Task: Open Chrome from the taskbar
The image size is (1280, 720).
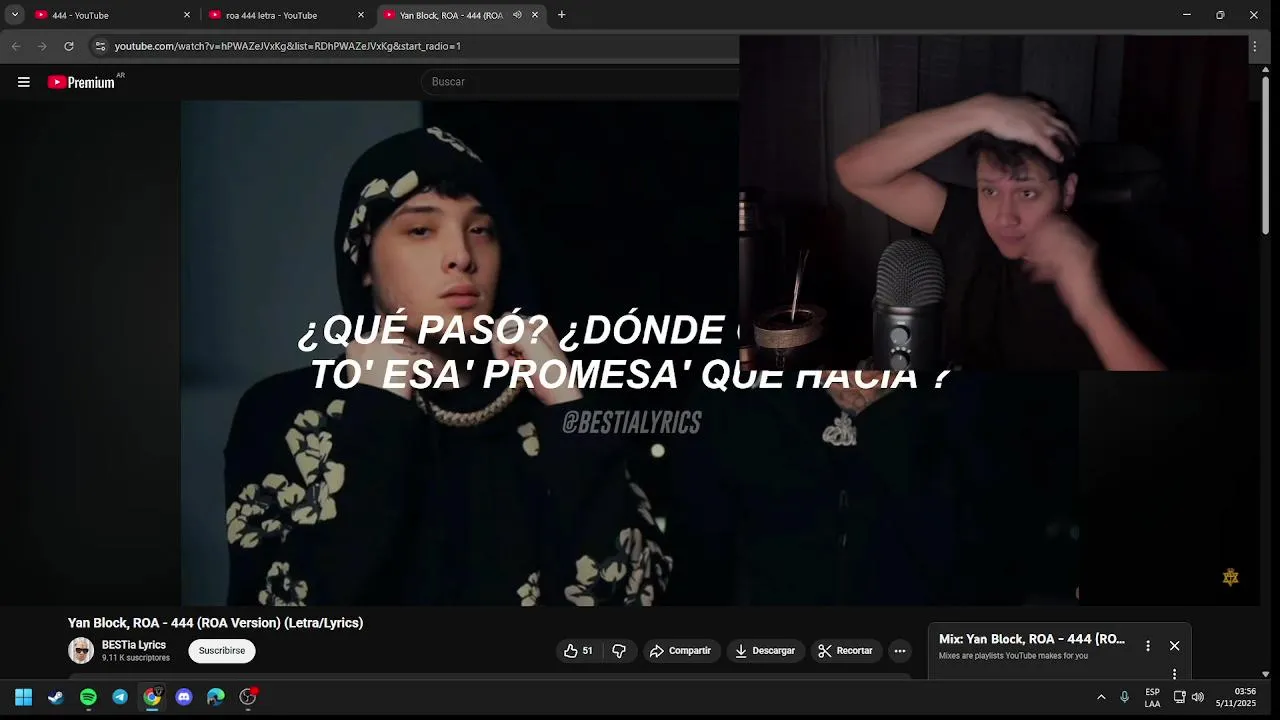Action: point(152,697)
